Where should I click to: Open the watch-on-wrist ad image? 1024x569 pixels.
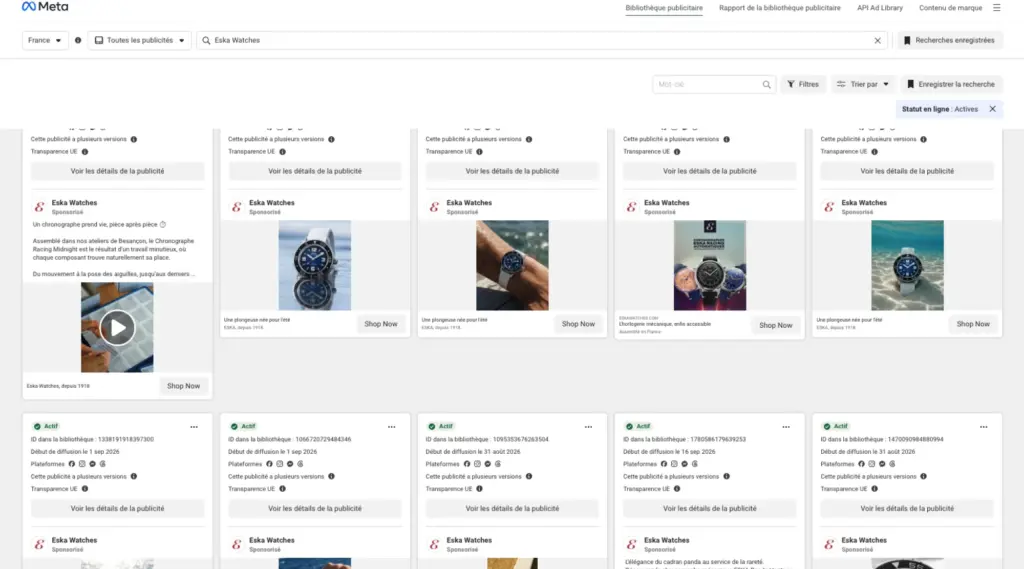click(x=512, y=265)
